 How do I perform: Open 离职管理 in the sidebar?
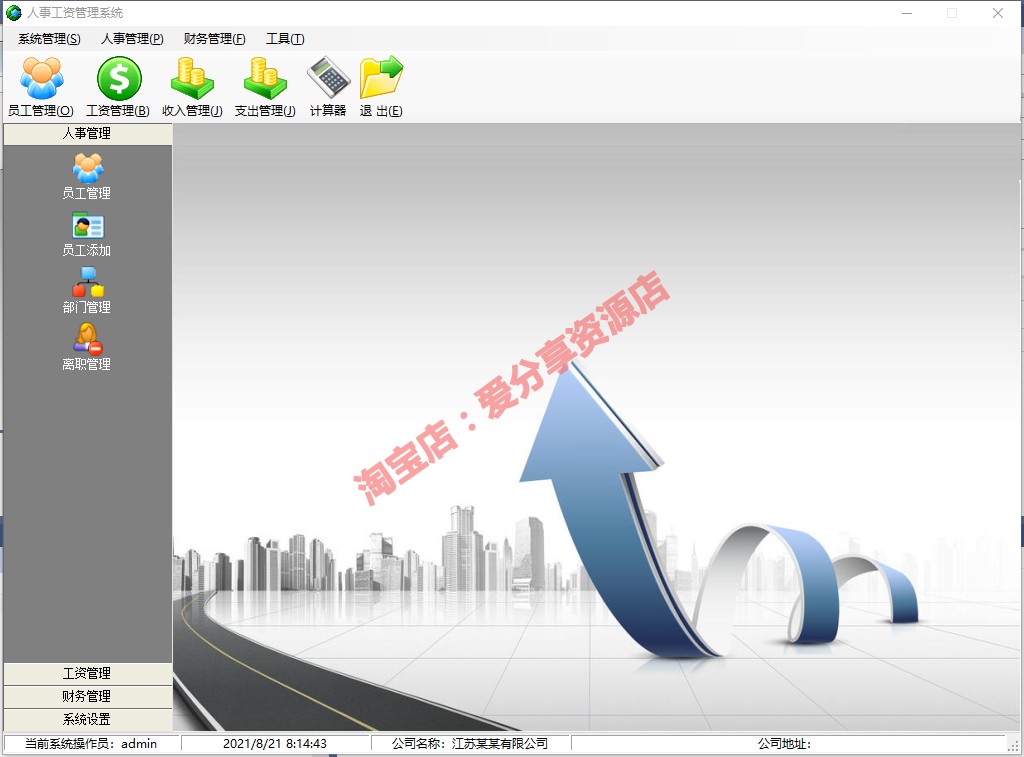87,347
